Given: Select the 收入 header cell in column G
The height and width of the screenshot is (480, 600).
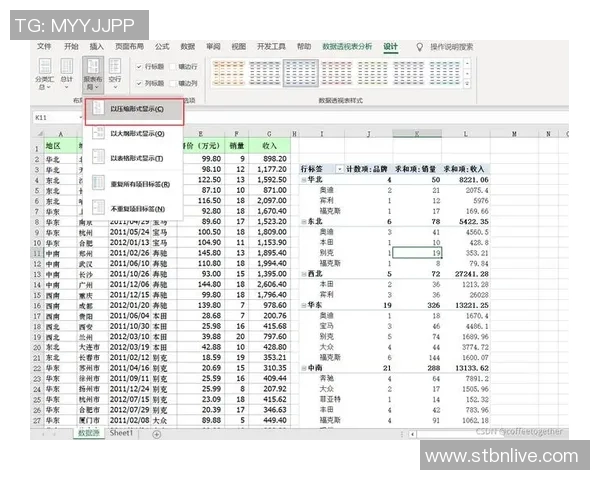Looking at the screenshot, I should point(269,146).
